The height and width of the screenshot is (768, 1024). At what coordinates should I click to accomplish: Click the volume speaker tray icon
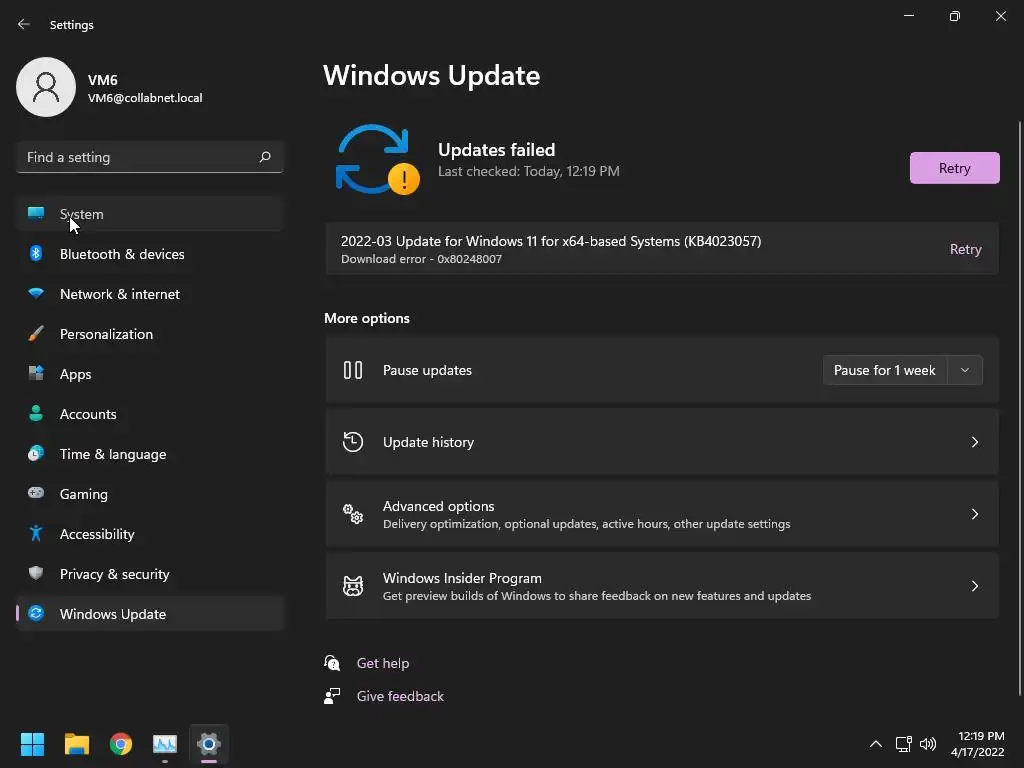[927, 744]
